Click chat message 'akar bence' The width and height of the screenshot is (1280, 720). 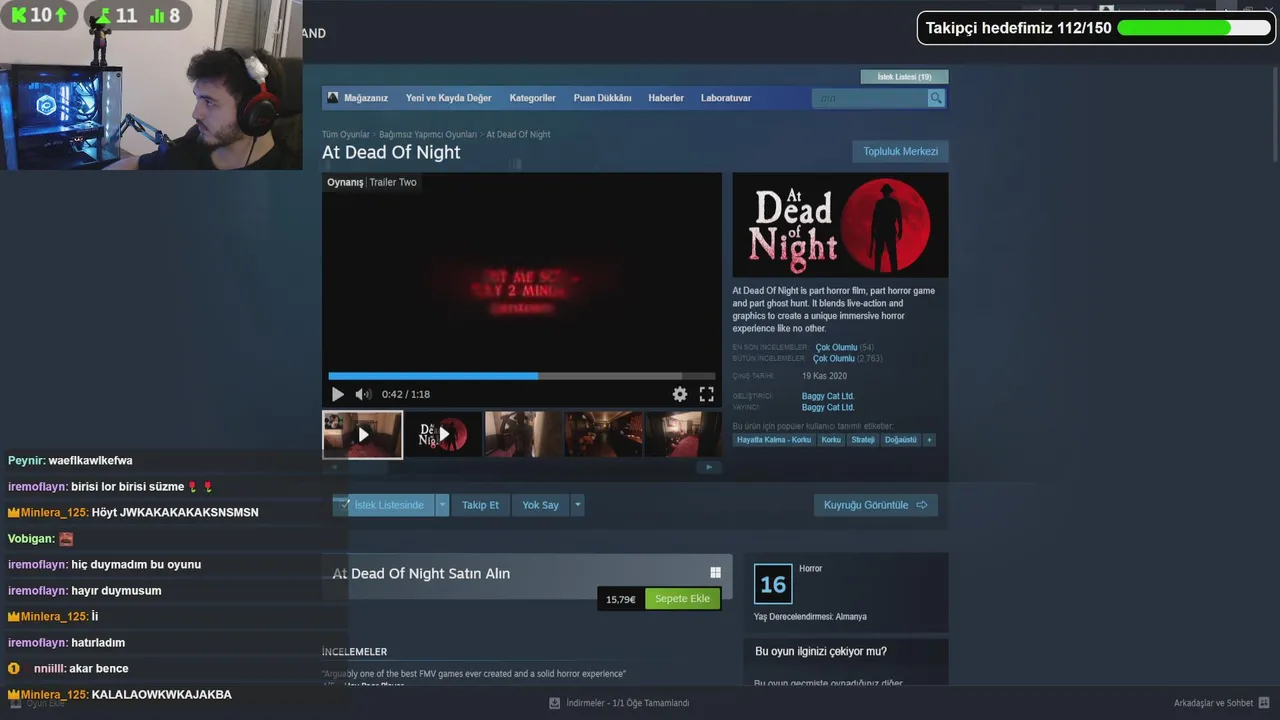pos(98,668)
